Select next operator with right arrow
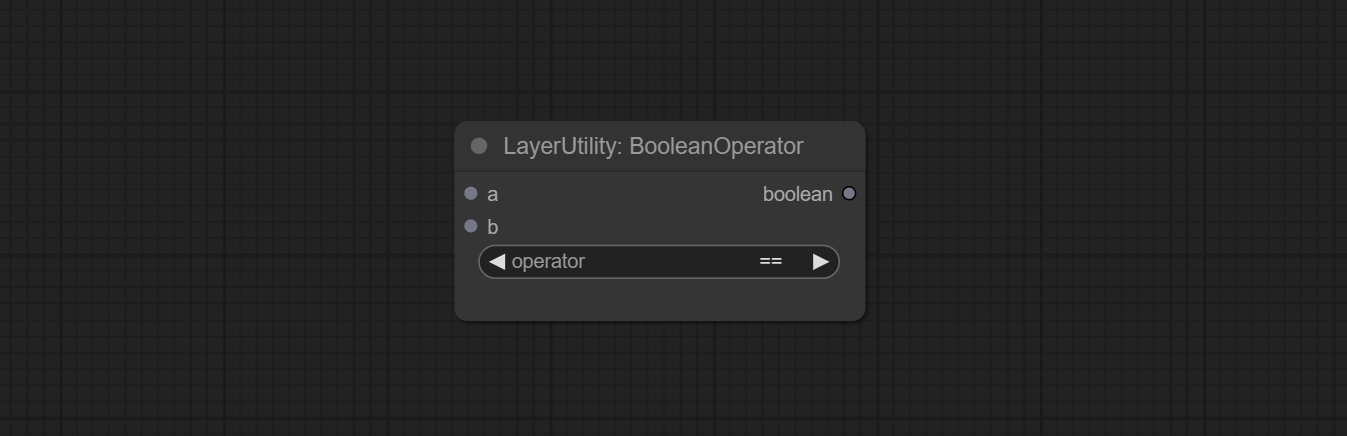Image resolution: width=1347 pixels, height=436 pixels. click(x=821, y=261)
